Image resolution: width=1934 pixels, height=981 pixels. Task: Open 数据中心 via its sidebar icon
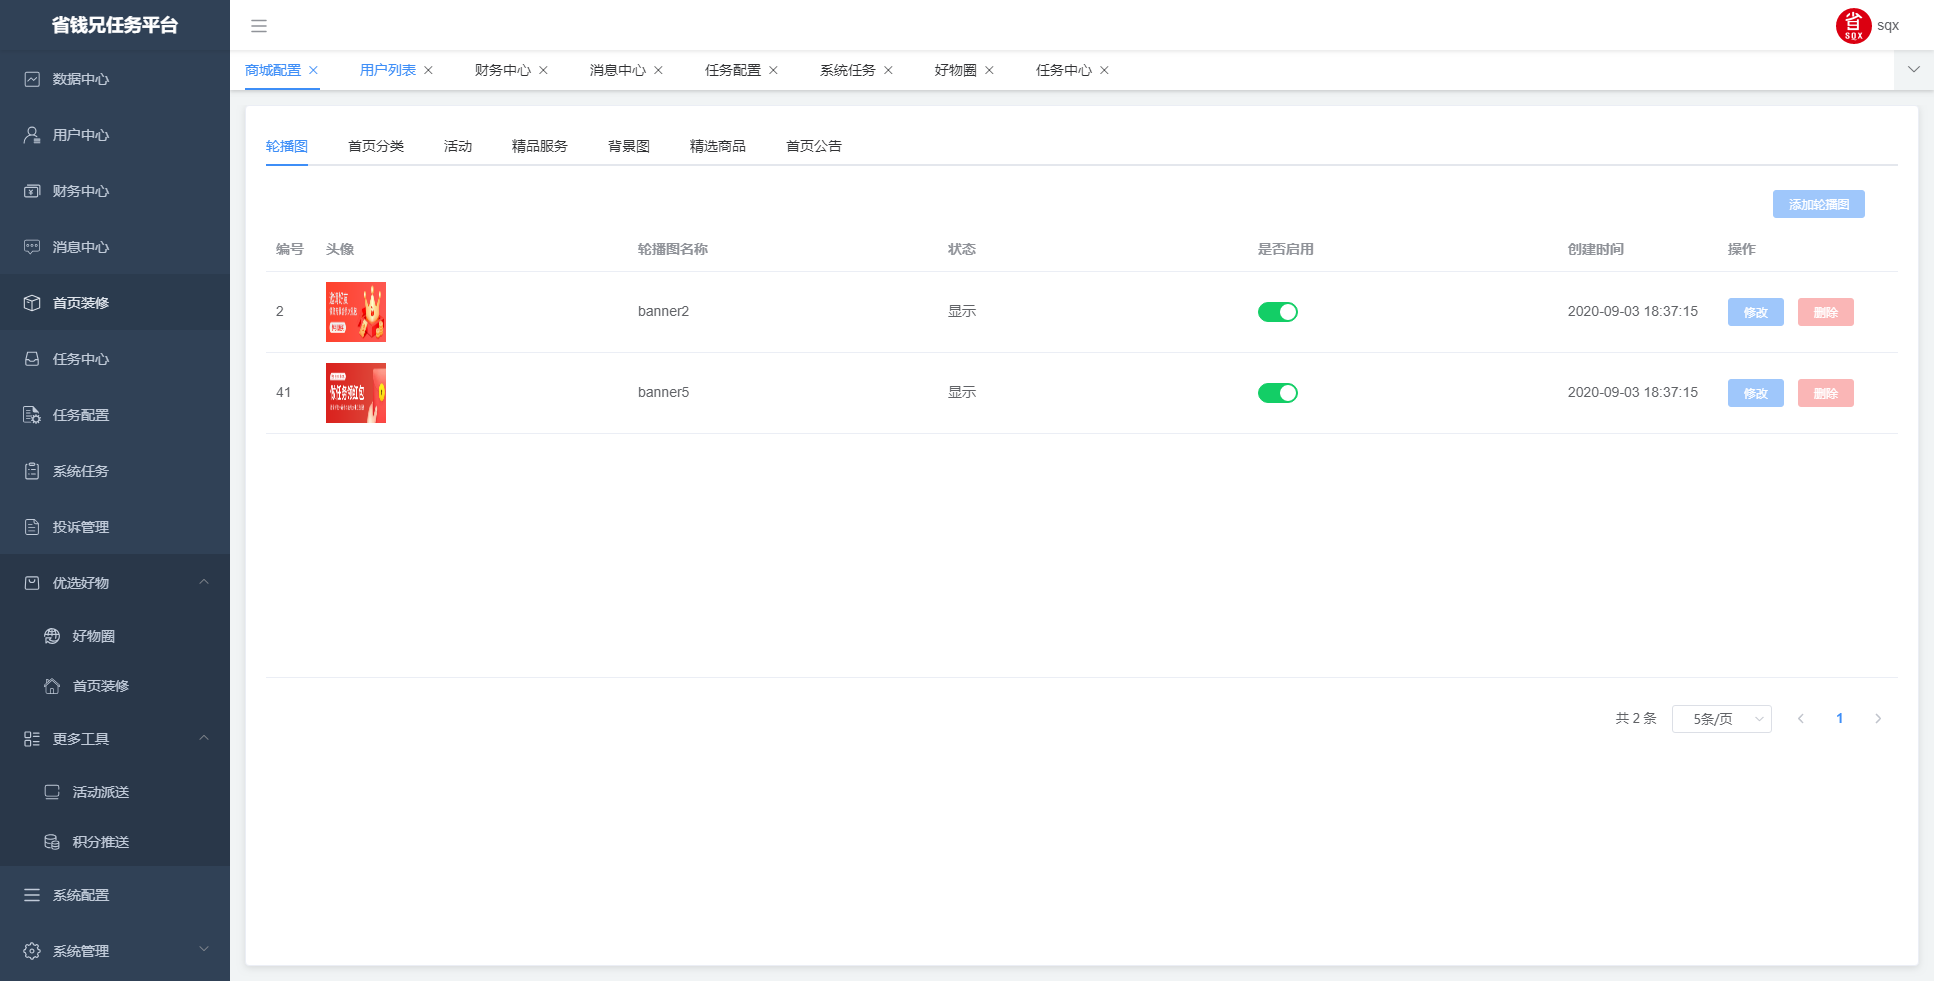(x=32, y=79)
